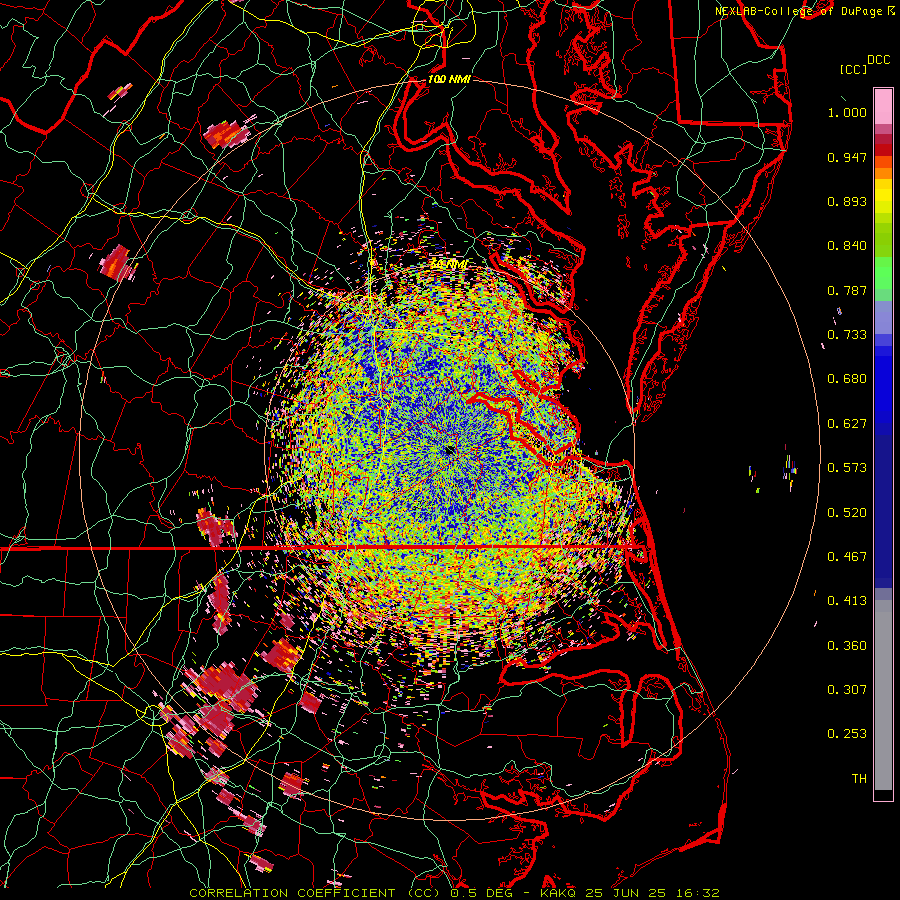Click the 50 NMI range ring label

(x=449, y=265)
